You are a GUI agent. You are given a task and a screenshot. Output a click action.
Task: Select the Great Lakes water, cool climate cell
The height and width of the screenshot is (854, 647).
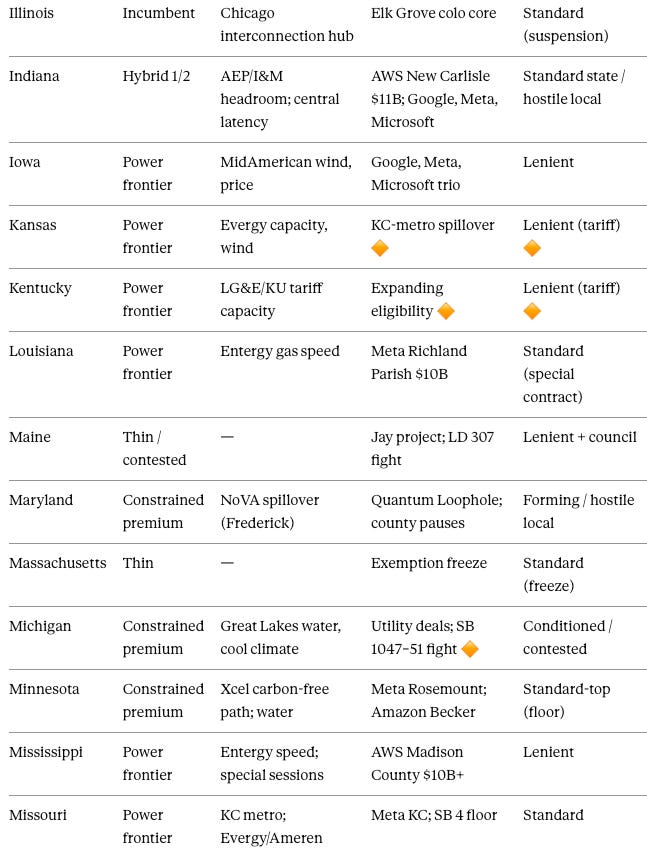click(x=280, y=638)
